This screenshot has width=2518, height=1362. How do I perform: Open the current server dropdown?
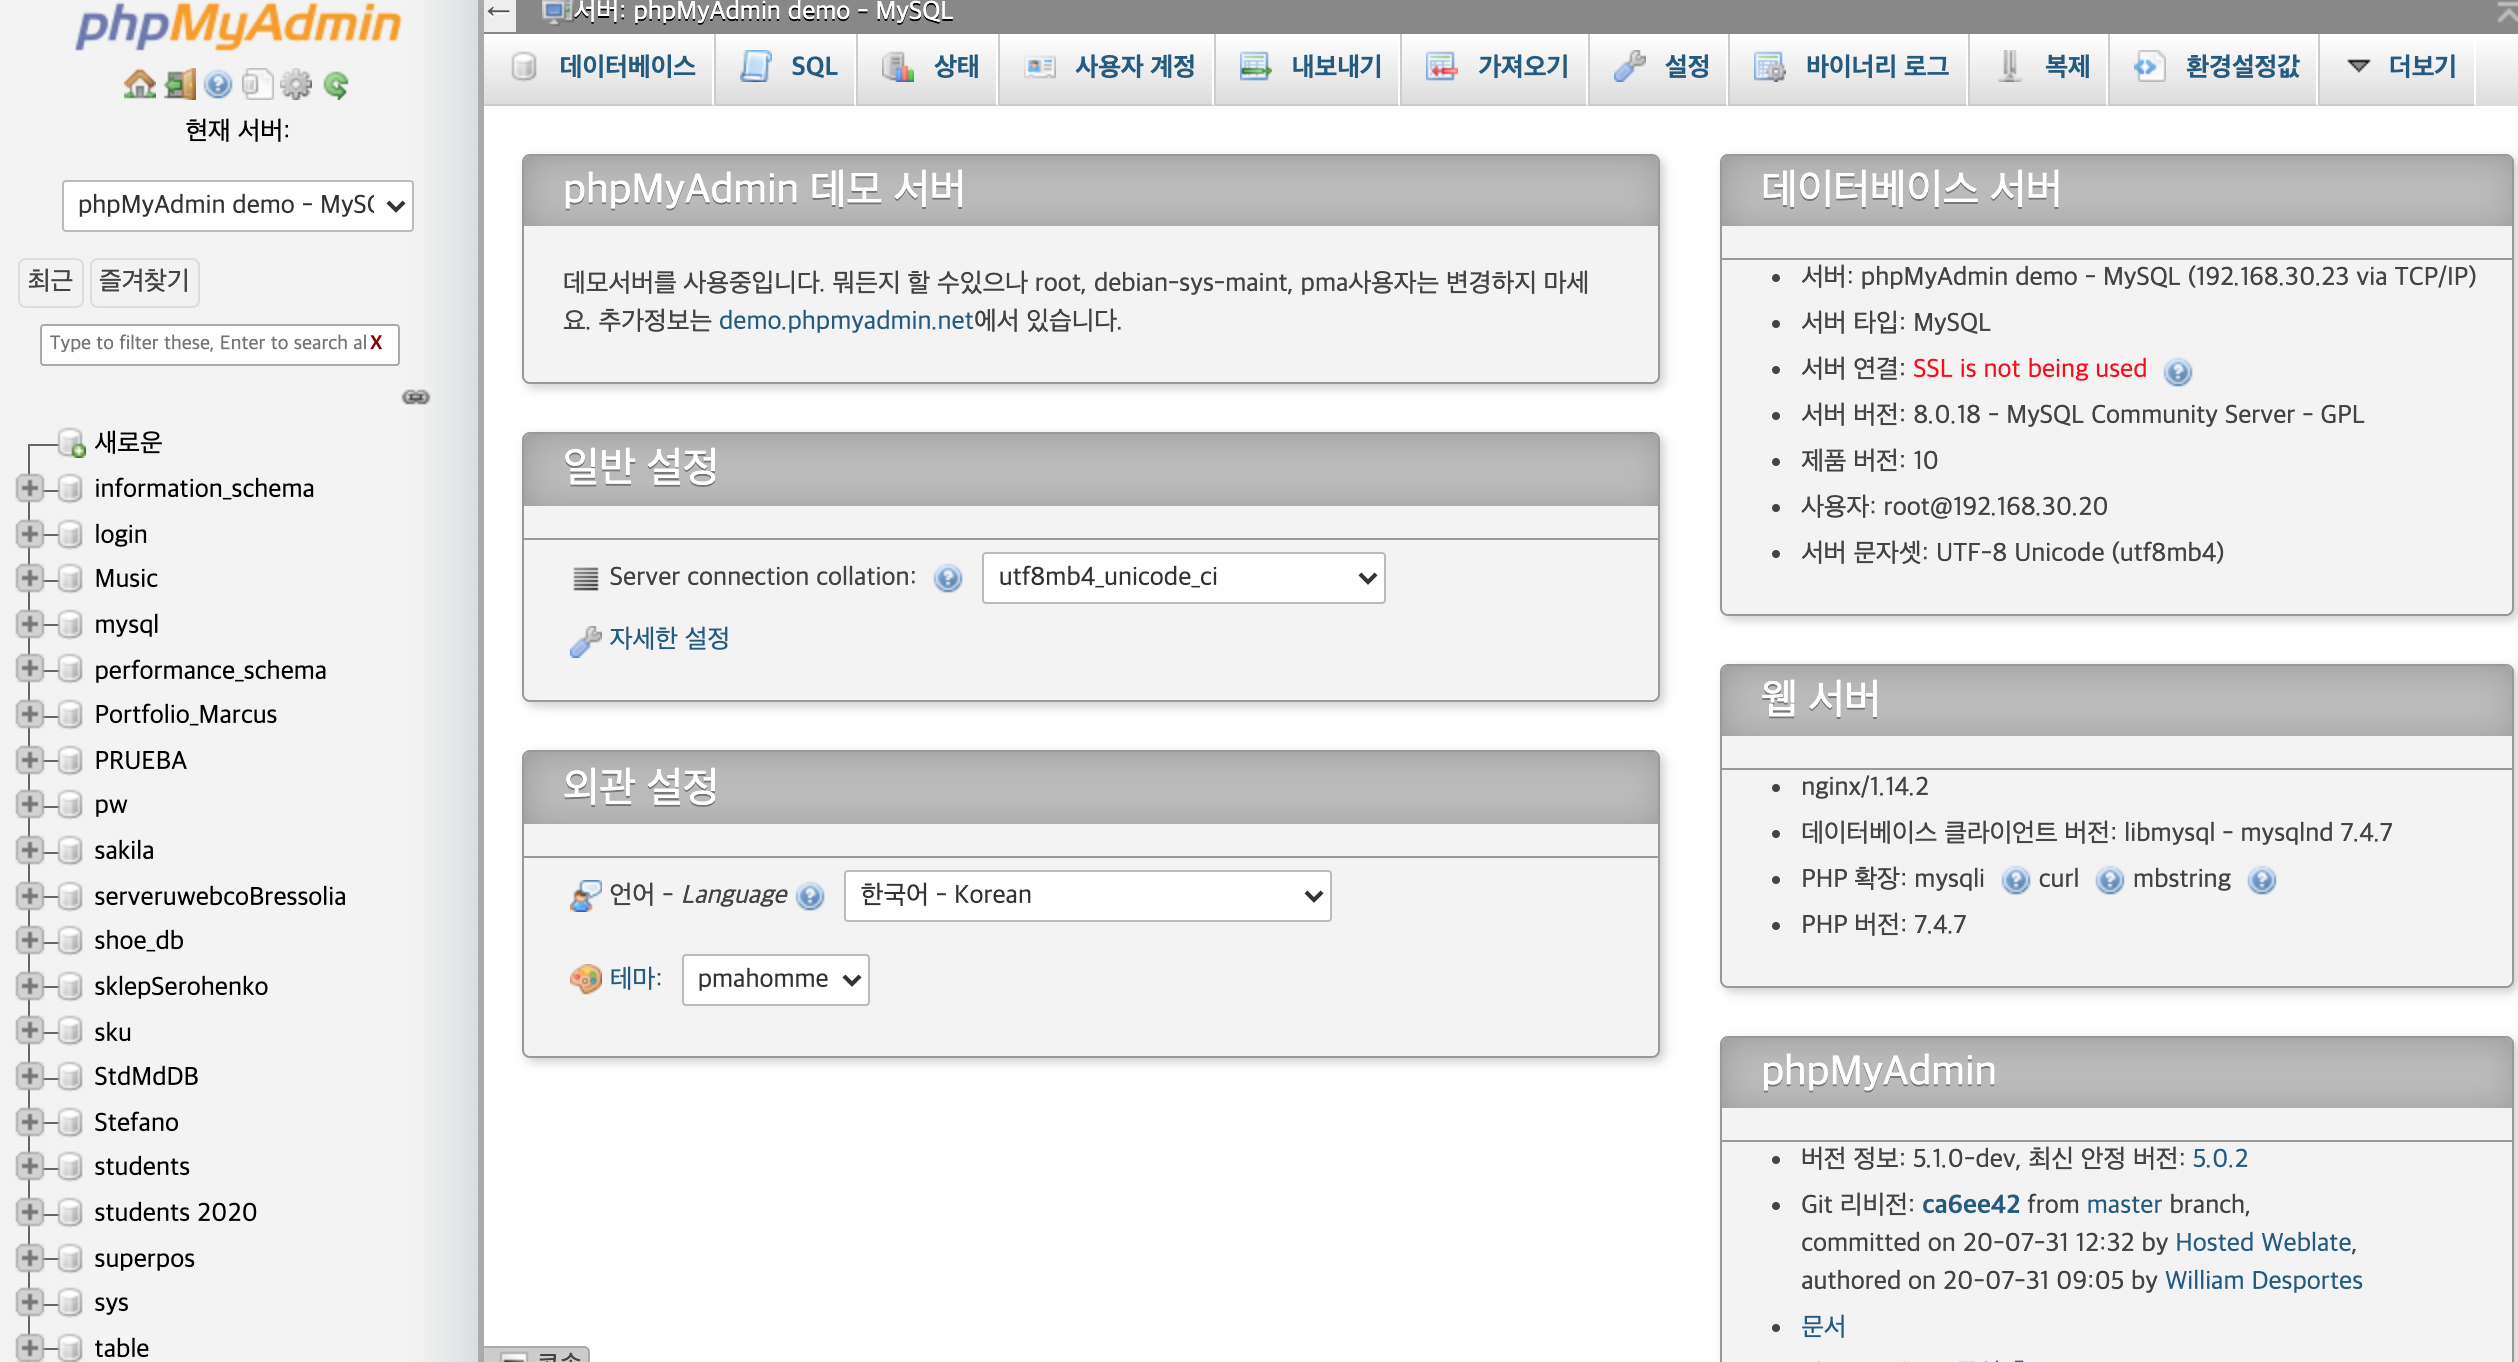click(x=238, y=205)
